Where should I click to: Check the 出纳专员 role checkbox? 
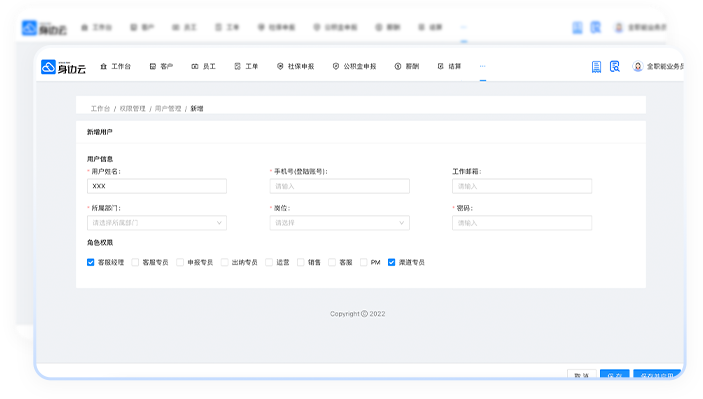[x=224, y=262]
